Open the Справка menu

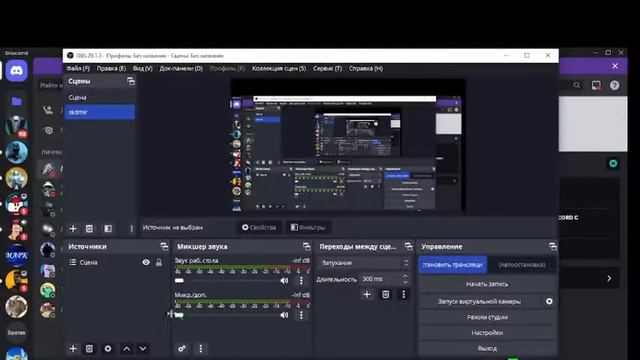(366, 69)
